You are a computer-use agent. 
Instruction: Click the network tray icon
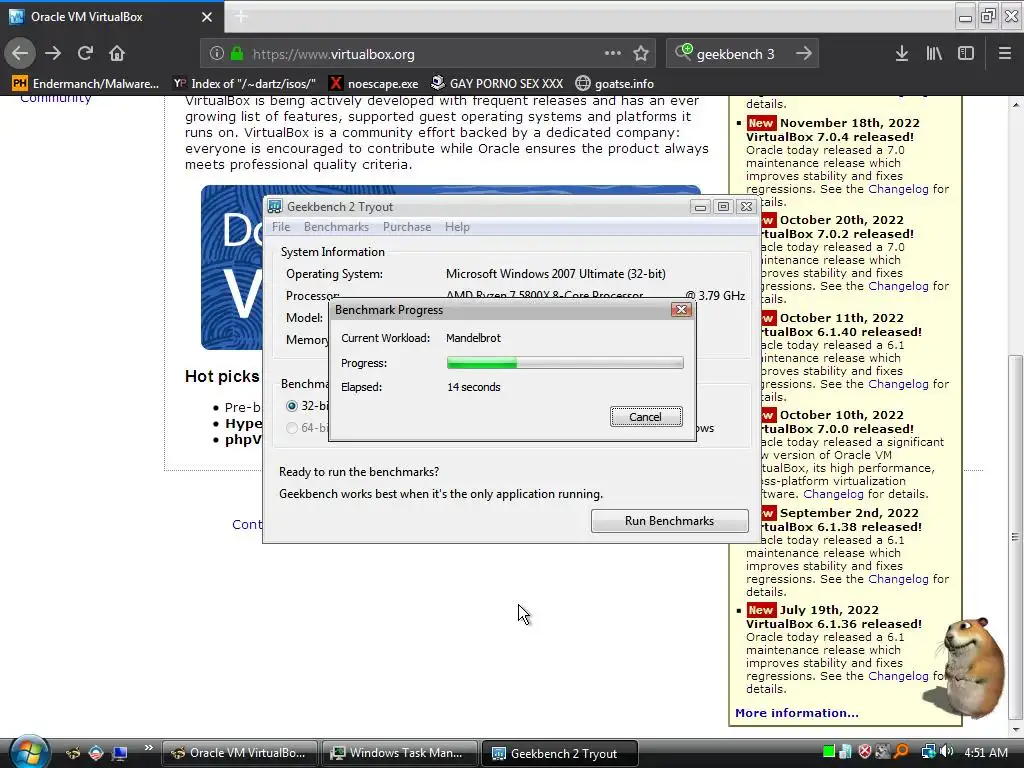click(927, 752)
